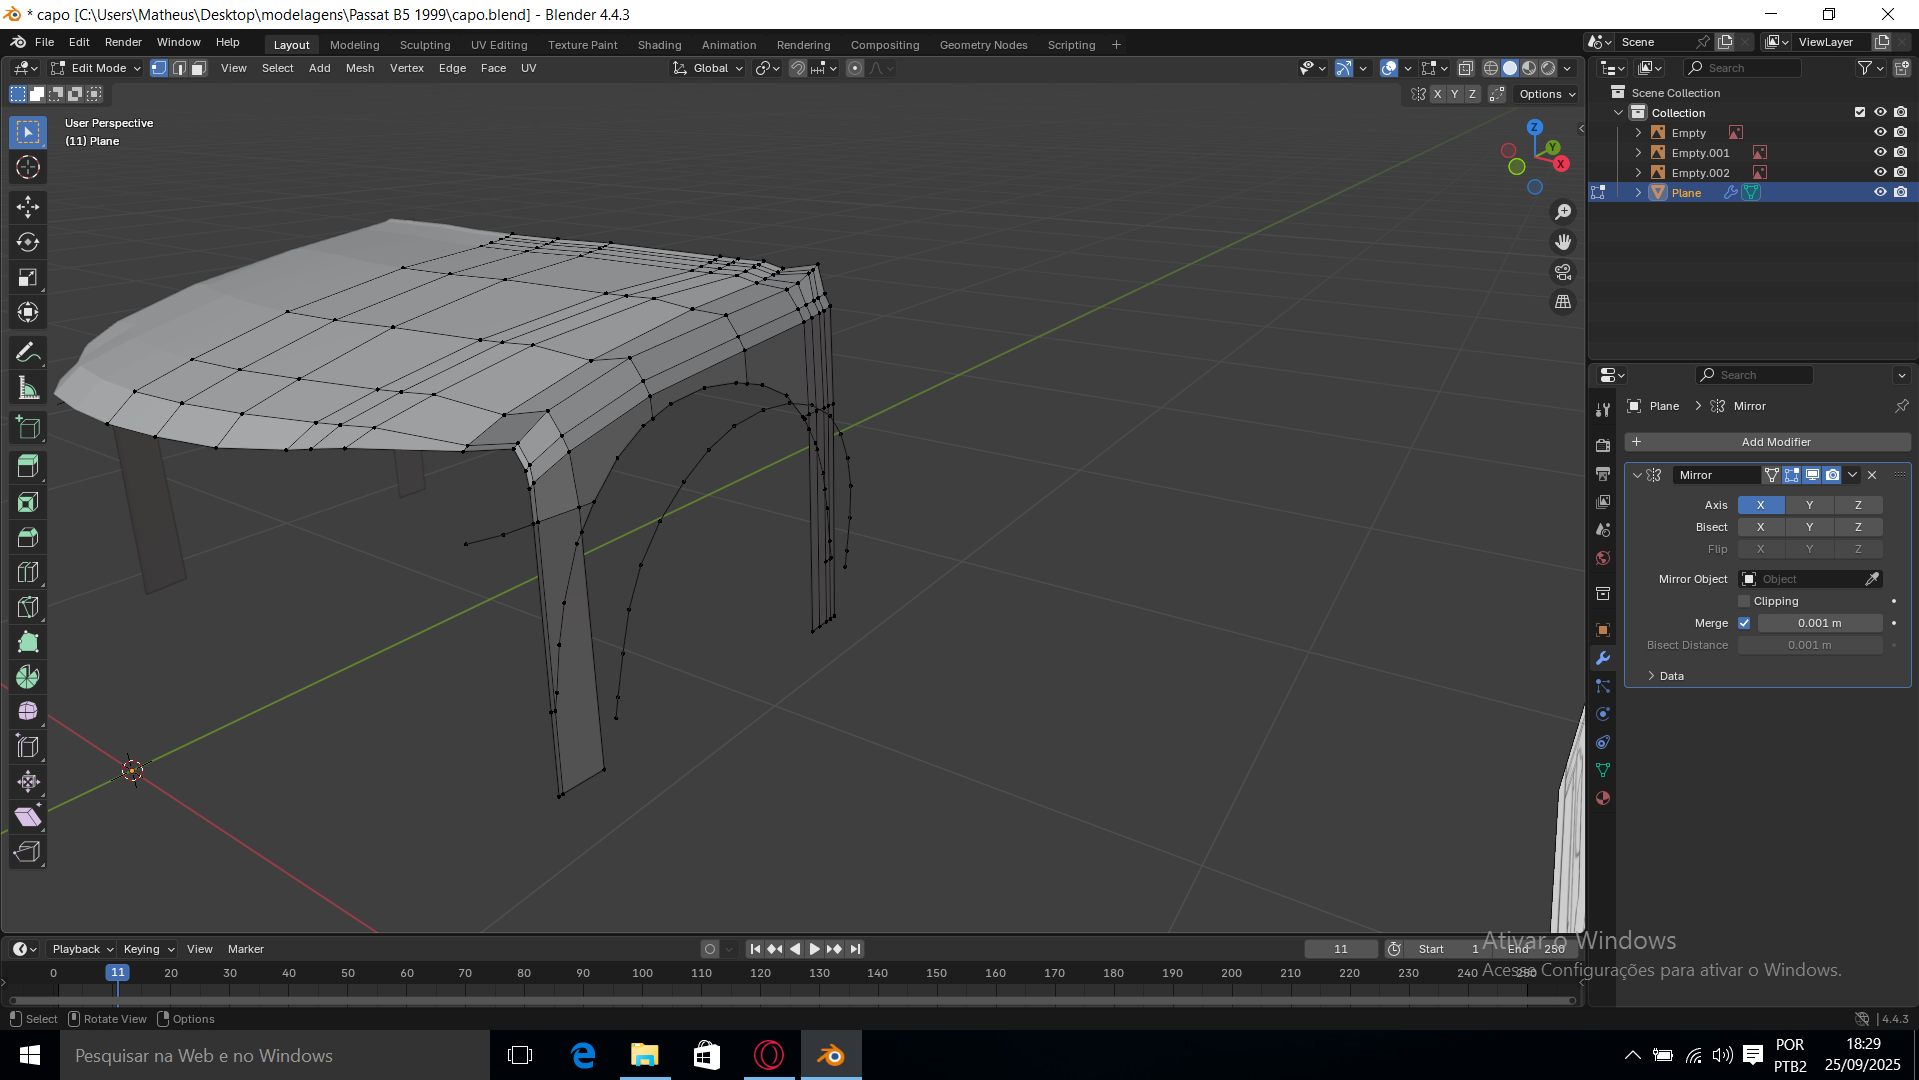Switch to the Sculpting workspace tab

(425, 45)
